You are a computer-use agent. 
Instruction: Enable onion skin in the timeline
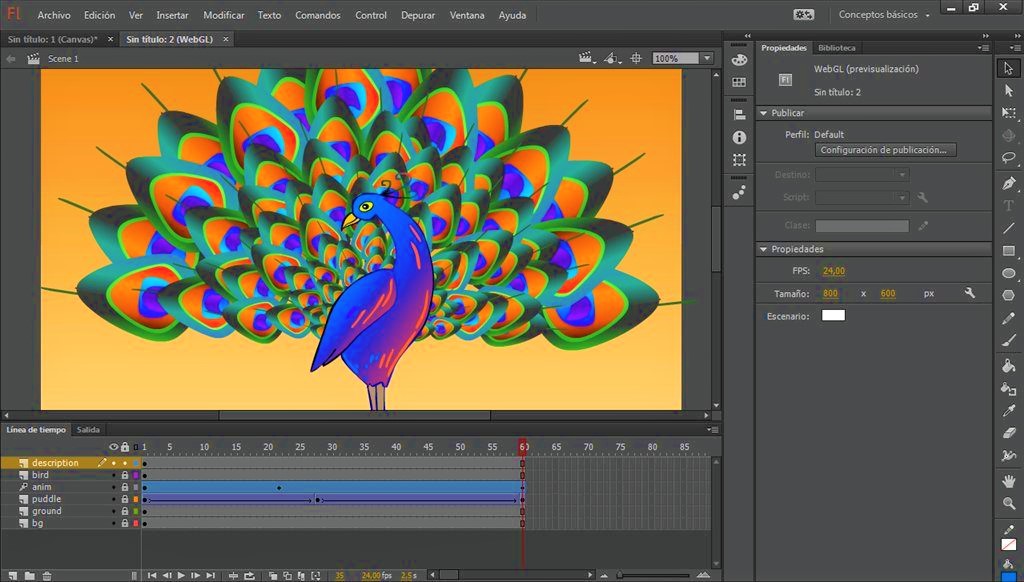(x=274, y=576)
